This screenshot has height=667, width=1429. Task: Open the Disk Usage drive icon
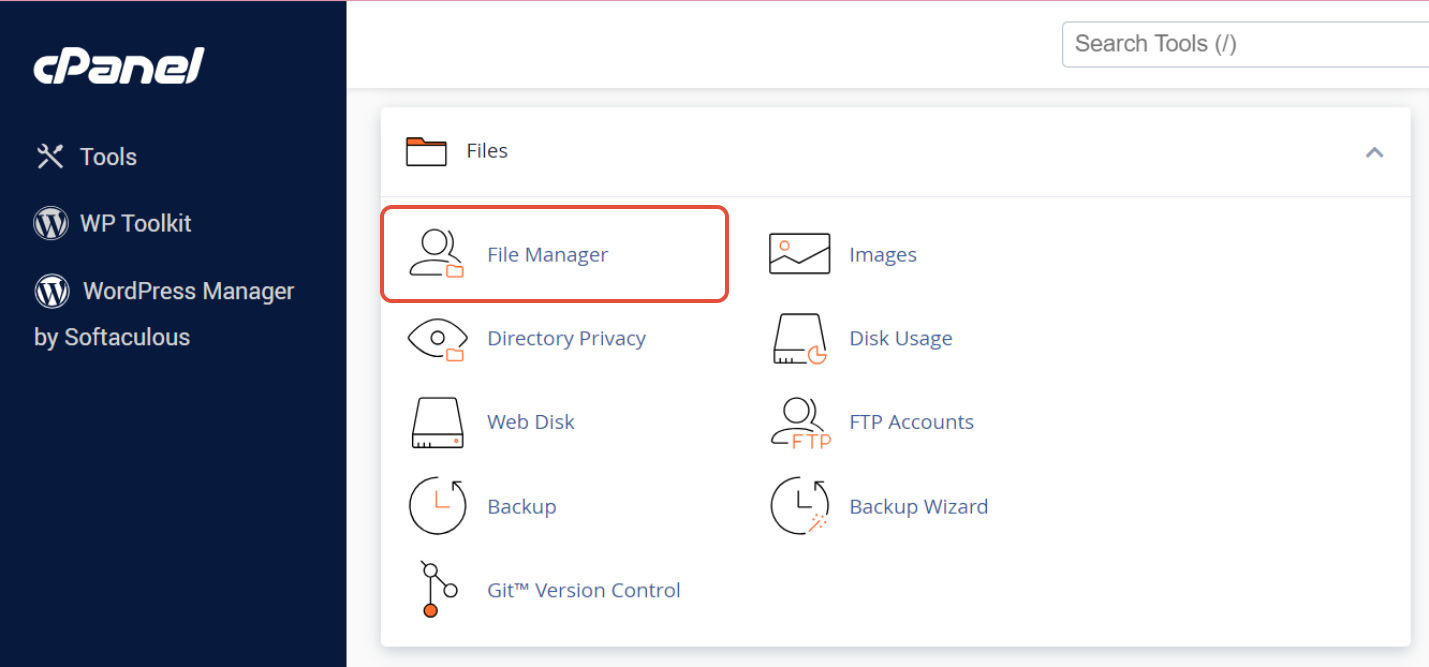pos(800,338)
